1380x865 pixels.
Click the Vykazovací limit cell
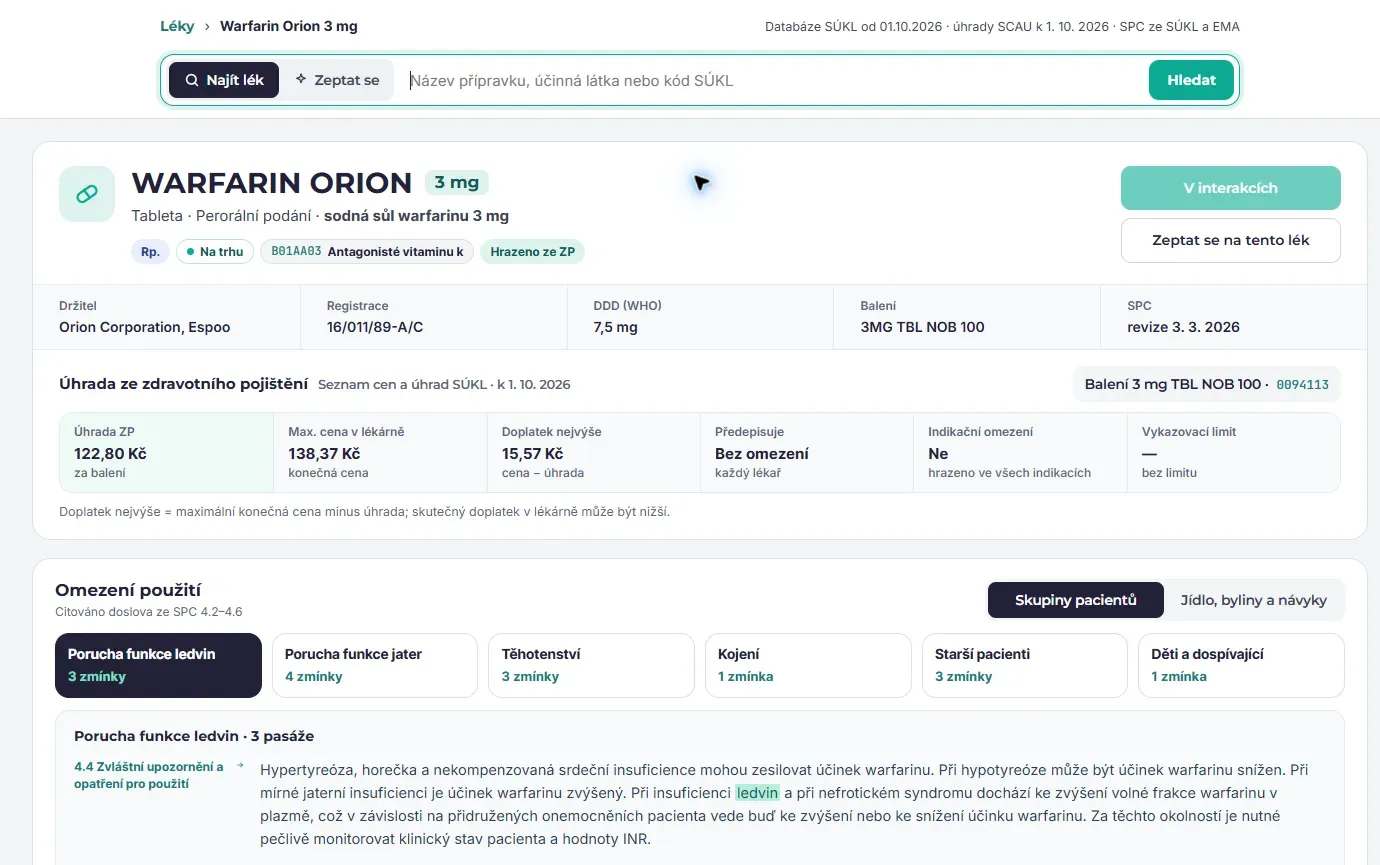1234,452
